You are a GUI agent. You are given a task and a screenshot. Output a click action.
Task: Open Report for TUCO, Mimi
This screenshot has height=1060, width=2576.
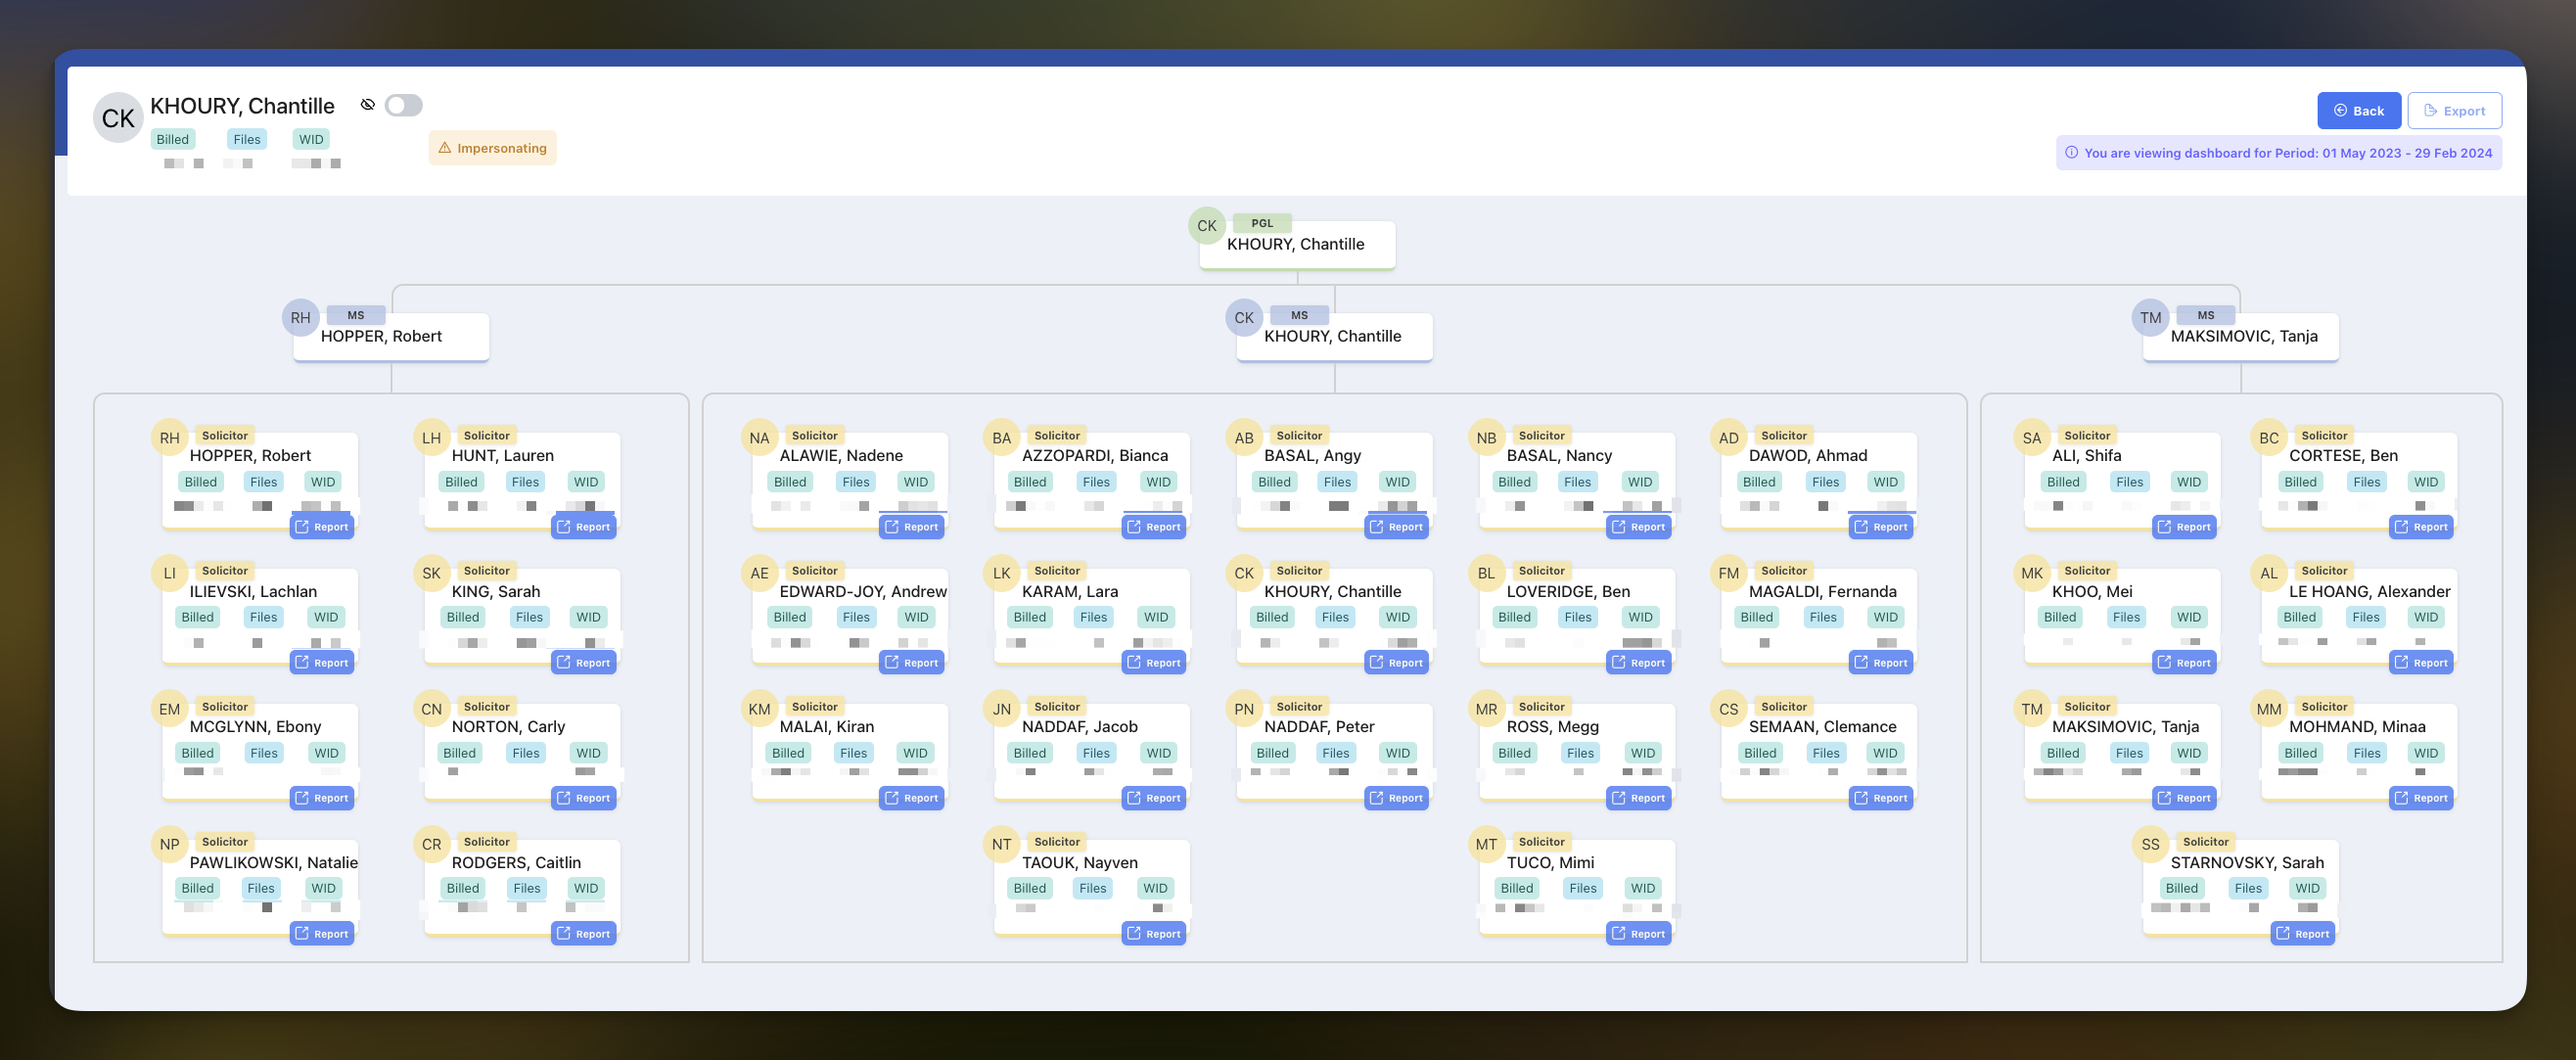1639,934
